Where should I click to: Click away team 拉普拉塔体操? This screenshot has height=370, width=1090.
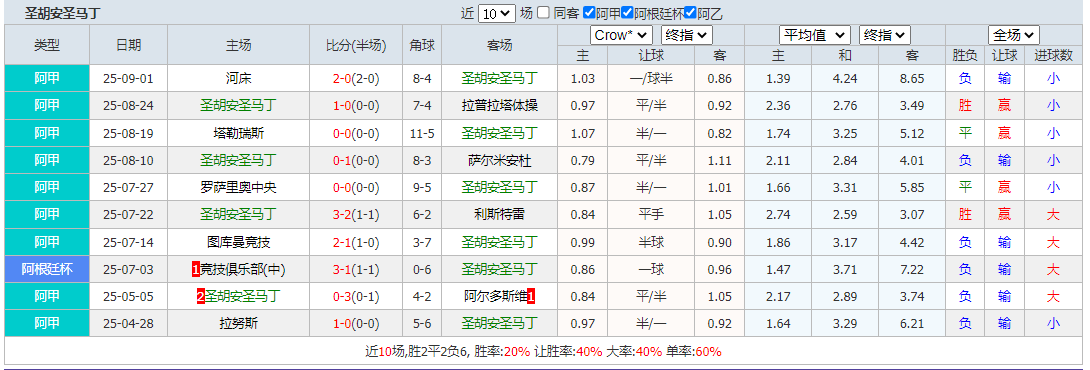499,106
